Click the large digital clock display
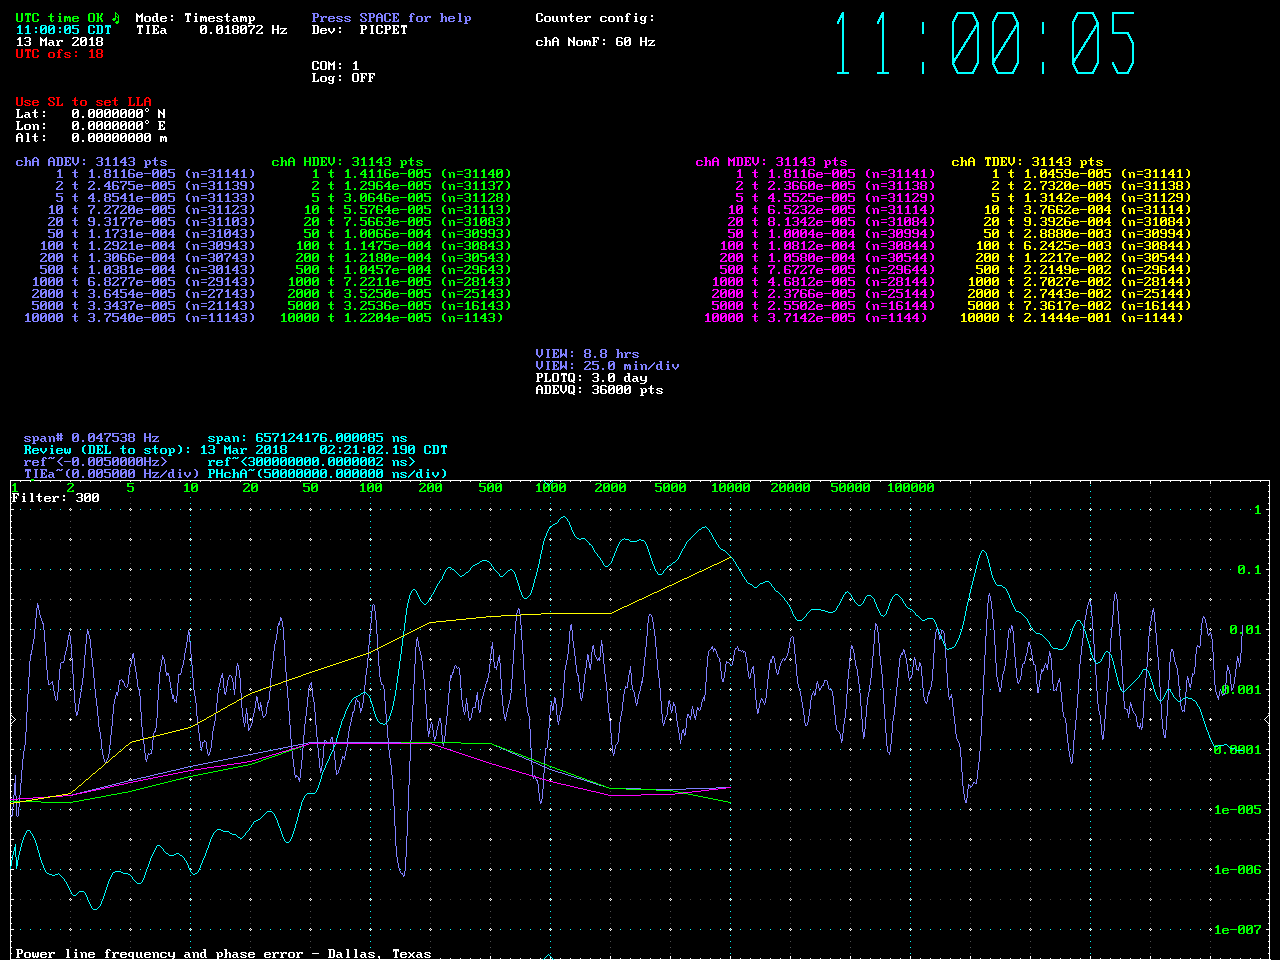This screenshot has width=1280, height=960. (985, 44)
